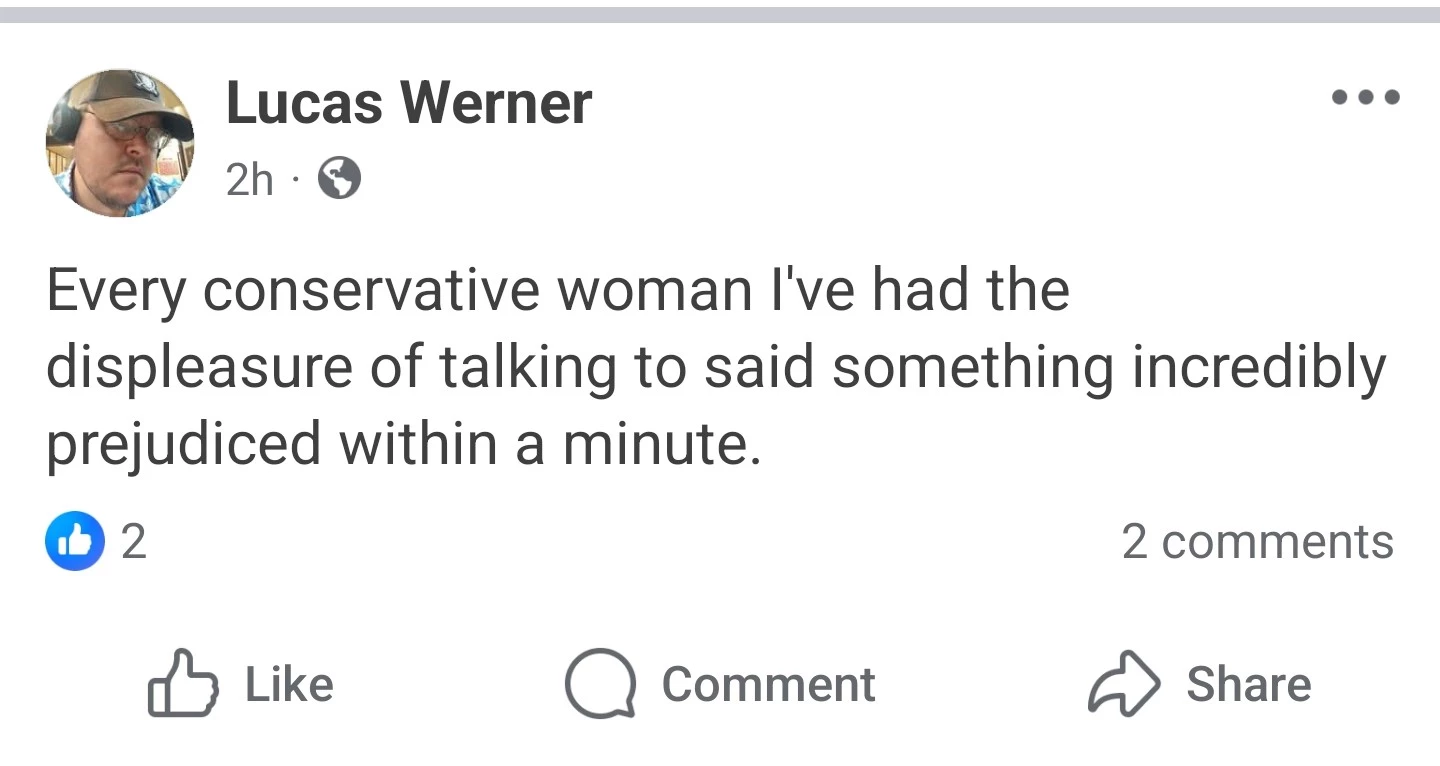Click the speech bubble Comment icon

tap(600, 684)
